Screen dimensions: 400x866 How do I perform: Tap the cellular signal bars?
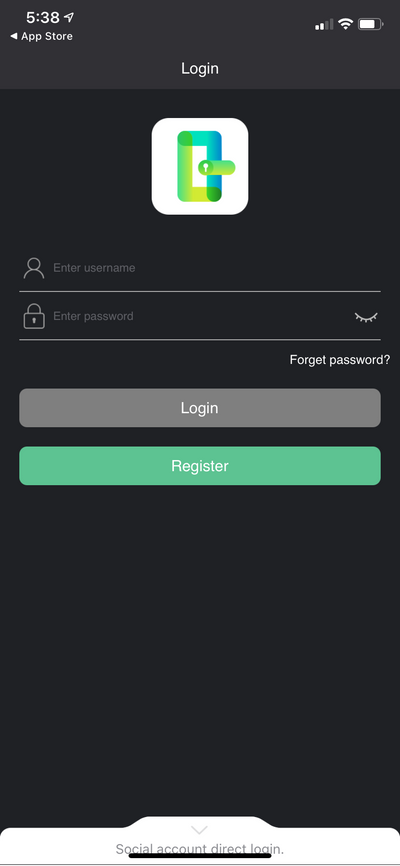(324, 24)
